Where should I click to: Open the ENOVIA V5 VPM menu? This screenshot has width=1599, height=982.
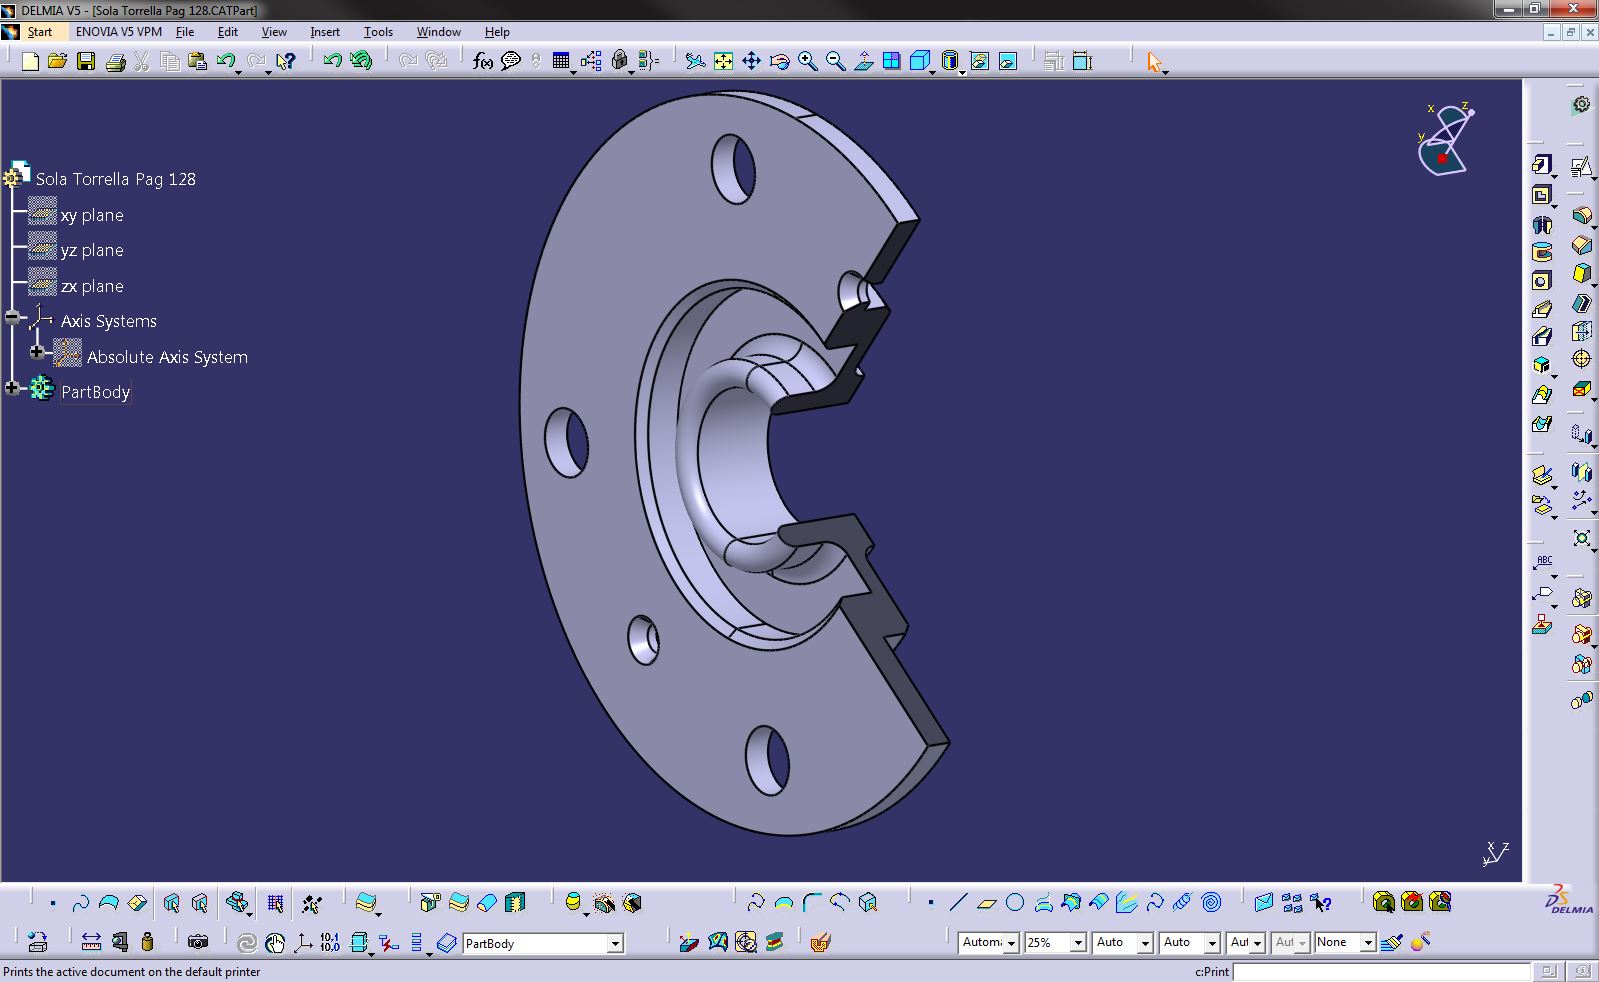(x=118, y=32)
